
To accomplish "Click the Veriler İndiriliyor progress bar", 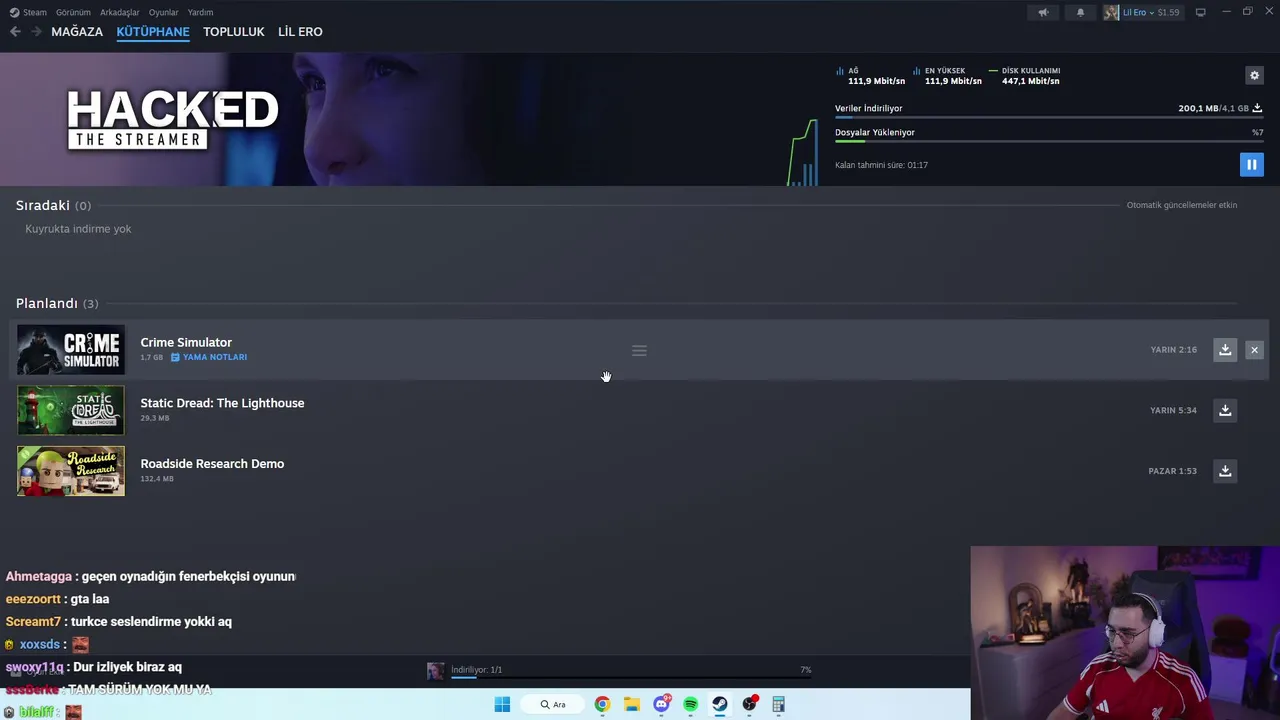I will click(1049, 118).
